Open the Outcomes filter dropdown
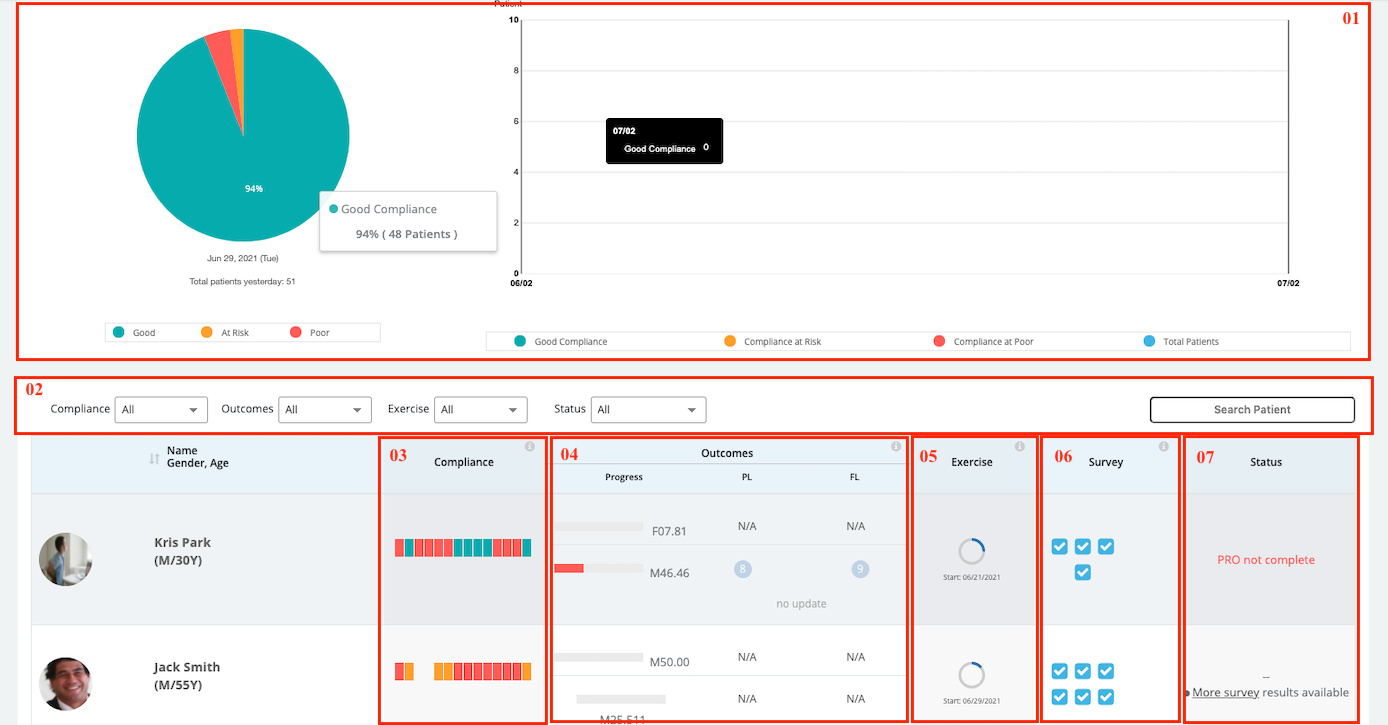This screenshot has width=1388, height=725. [325, 409]
